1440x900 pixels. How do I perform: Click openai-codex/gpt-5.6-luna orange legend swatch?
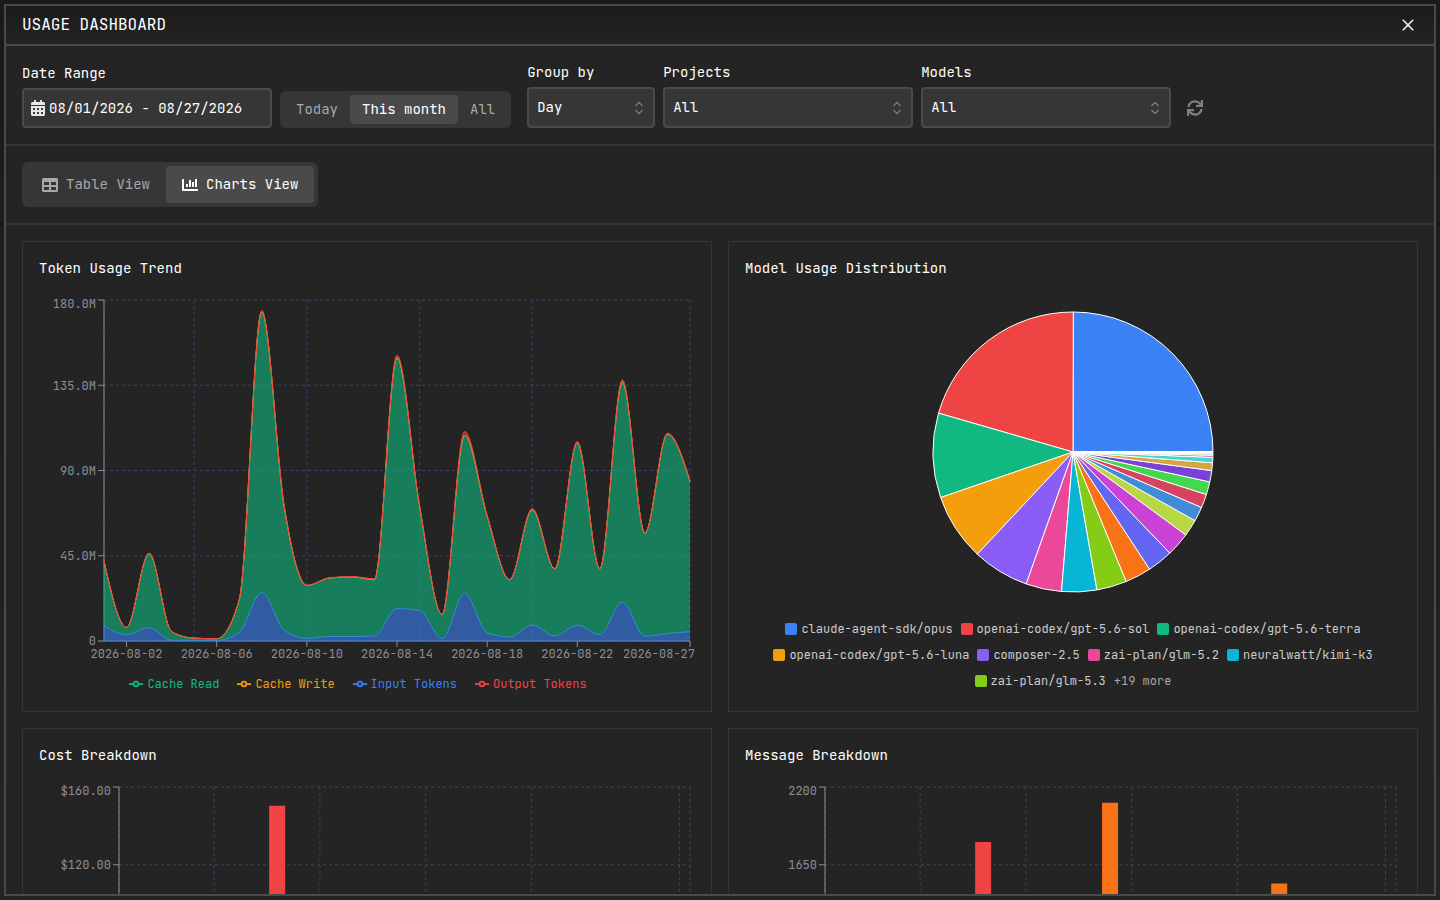coord(779,655)
